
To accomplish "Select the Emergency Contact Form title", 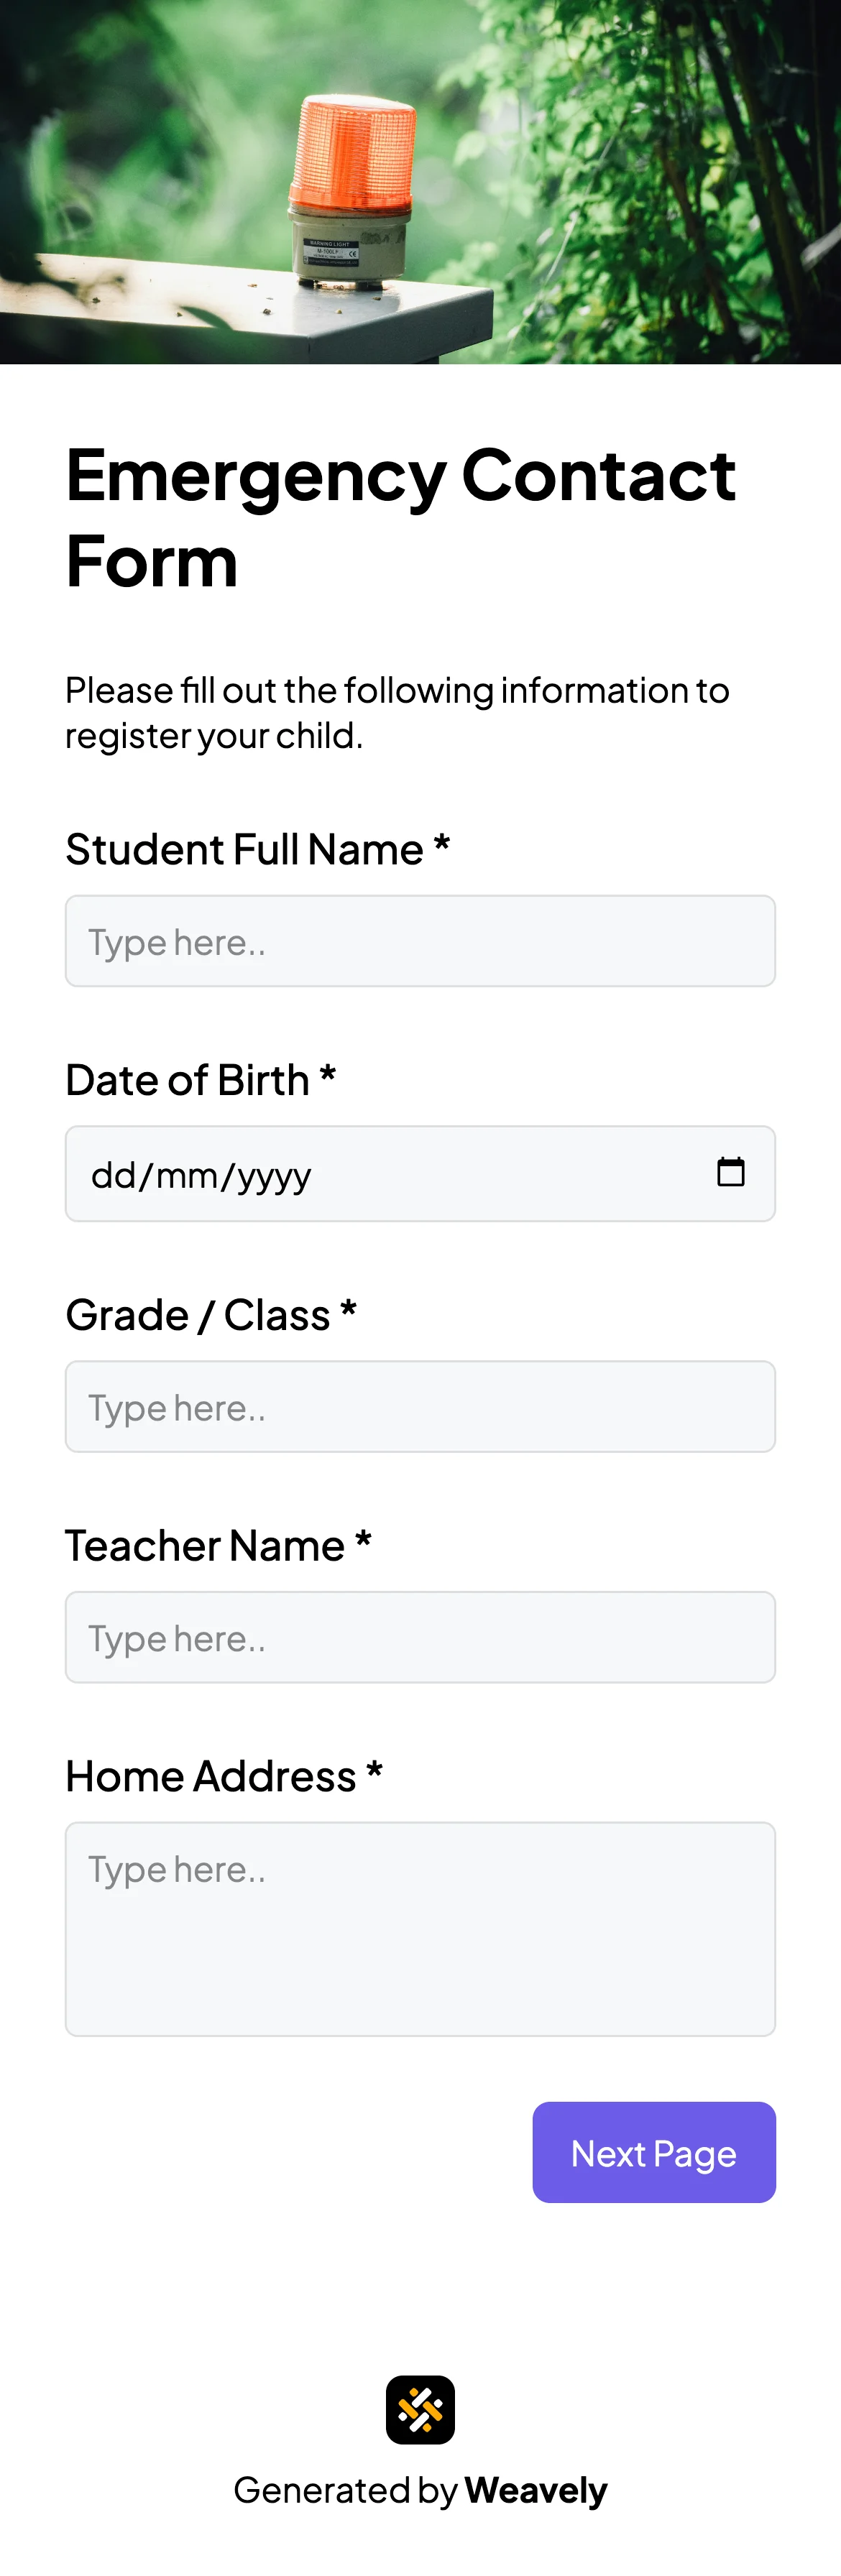I will (400, 515).
